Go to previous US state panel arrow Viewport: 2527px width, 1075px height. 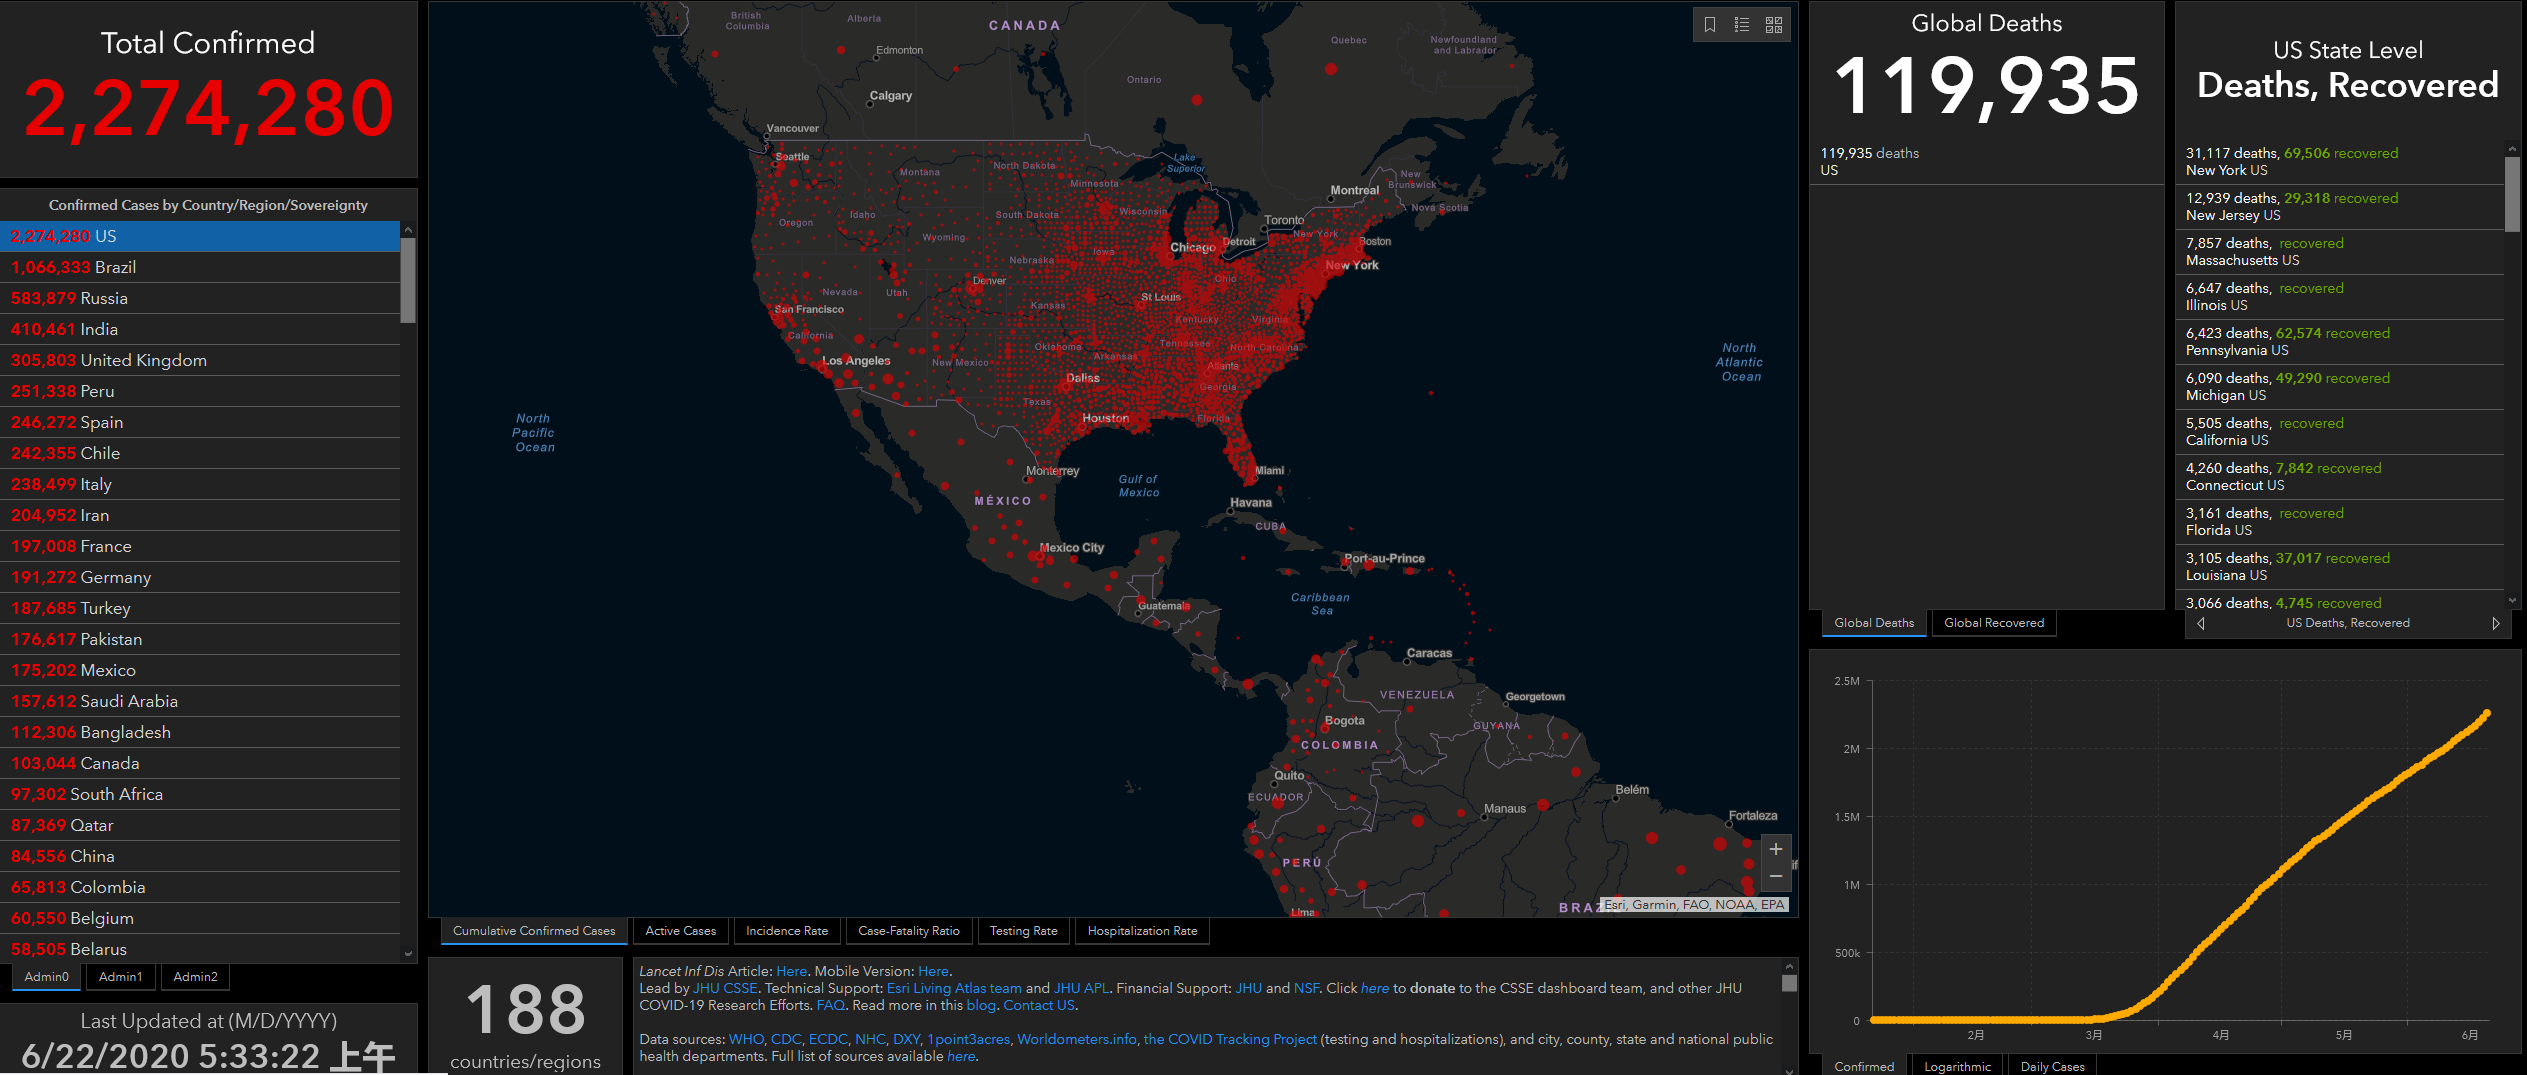(2201, 623)
